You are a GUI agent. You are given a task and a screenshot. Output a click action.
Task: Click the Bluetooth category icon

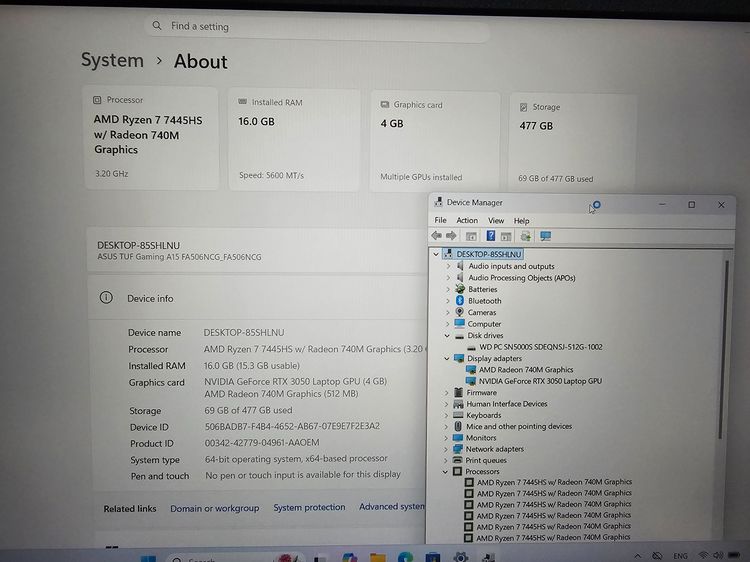pos(460,300)
